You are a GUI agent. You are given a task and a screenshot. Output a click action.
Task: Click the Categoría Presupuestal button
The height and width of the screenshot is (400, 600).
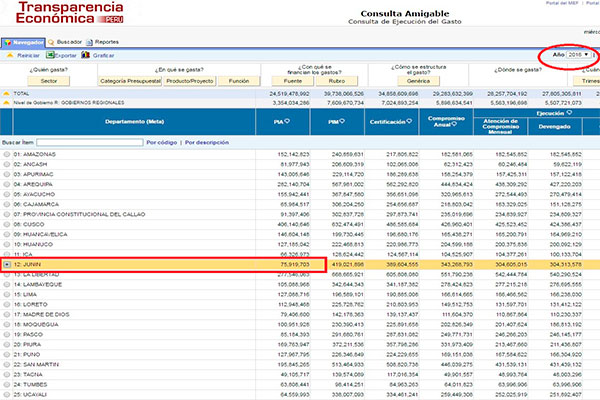tap(130, 81)
